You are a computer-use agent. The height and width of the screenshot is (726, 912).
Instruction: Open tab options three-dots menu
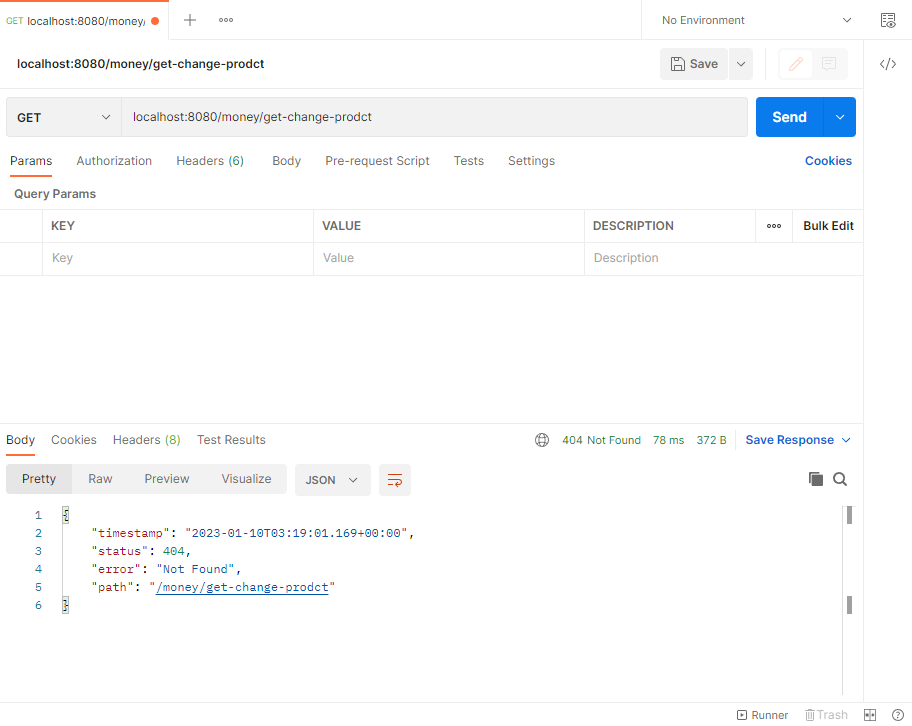point(226,20)
